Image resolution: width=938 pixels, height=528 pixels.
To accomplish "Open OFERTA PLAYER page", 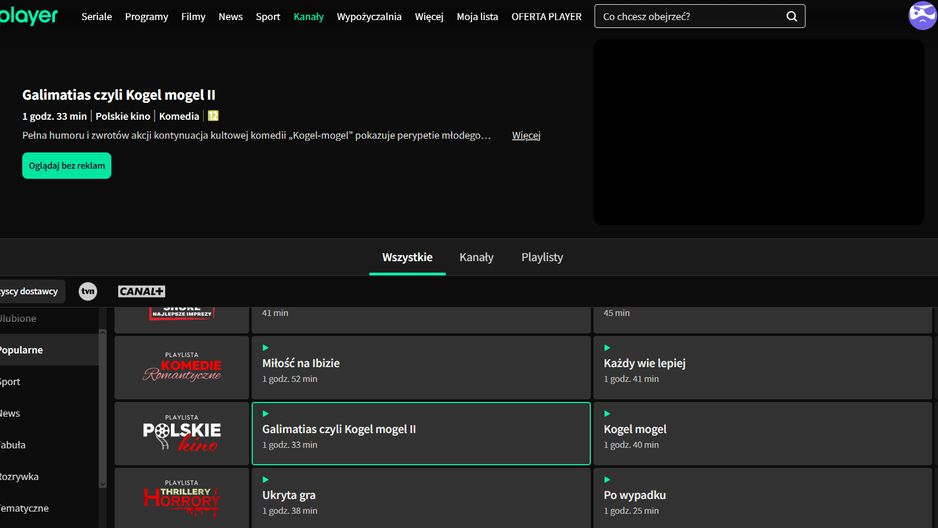I will click(x=546, y=17).
